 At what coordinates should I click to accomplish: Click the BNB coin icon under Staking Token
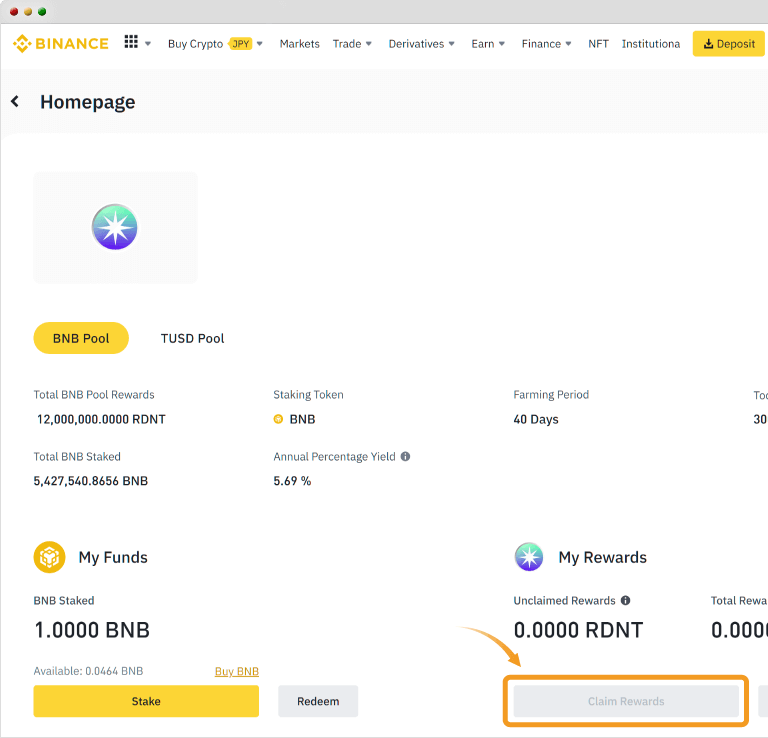click(x=278, y=419)
